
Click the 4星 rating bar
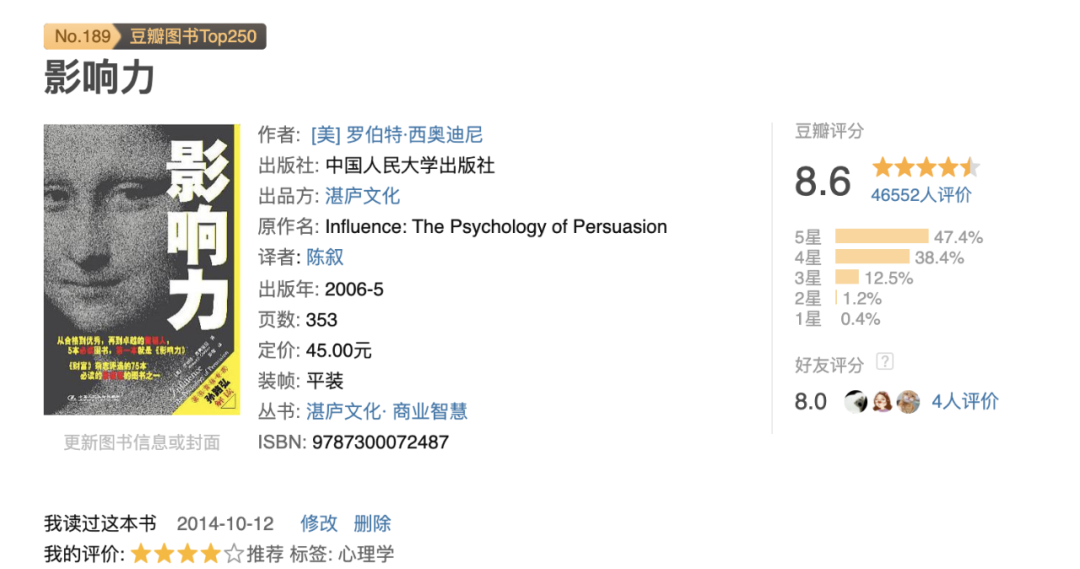(872, 257)
